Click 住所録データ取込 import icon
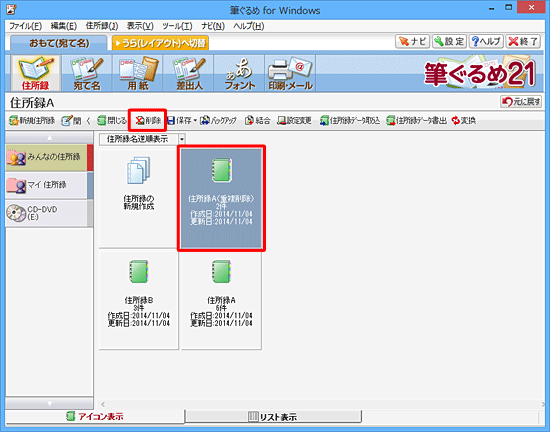The width and height of the screenshot is (550, 432). tap(349, 121)
